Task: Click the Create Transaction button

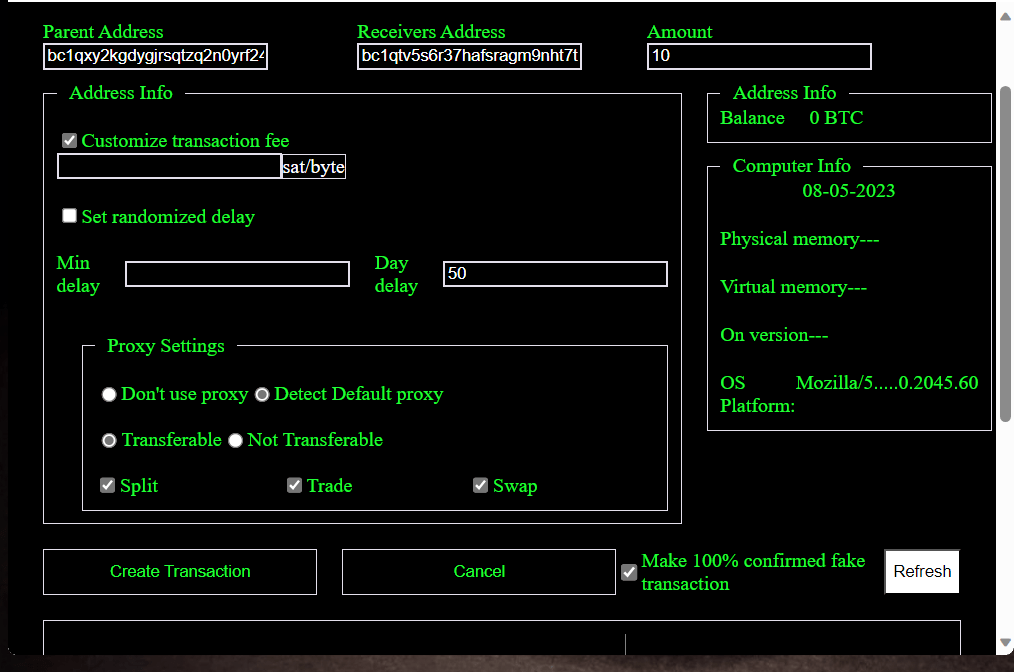Action: pyautogui.click(x=180, y=572)
